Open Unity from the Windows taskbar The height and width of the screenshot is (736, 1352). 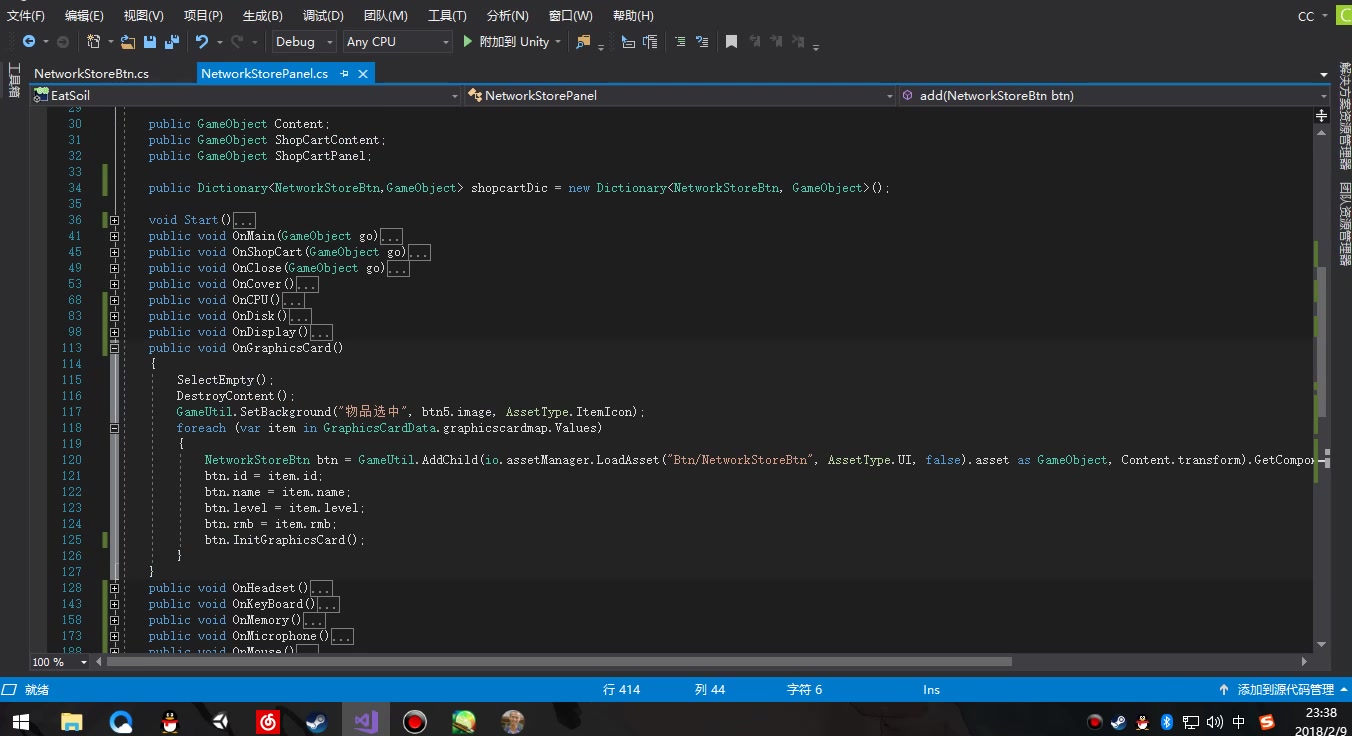pyautogui.click(x=218, y=720)
